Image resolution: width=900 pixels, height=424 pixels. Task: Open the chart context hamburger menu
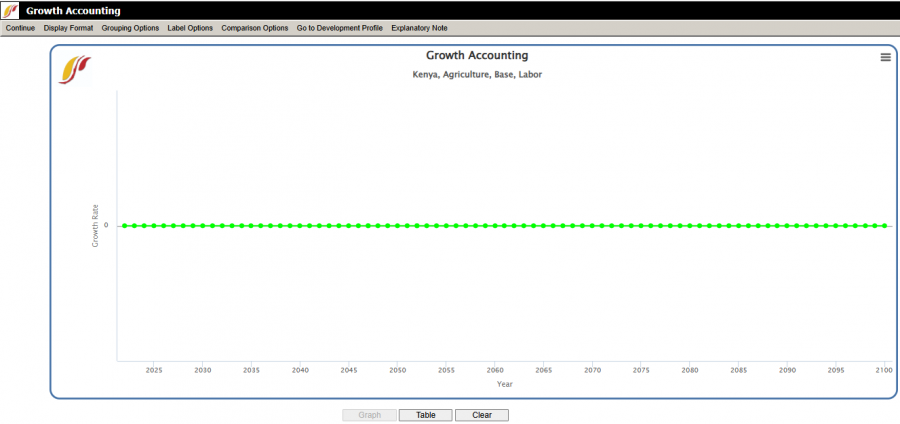[x=885, y=58]
